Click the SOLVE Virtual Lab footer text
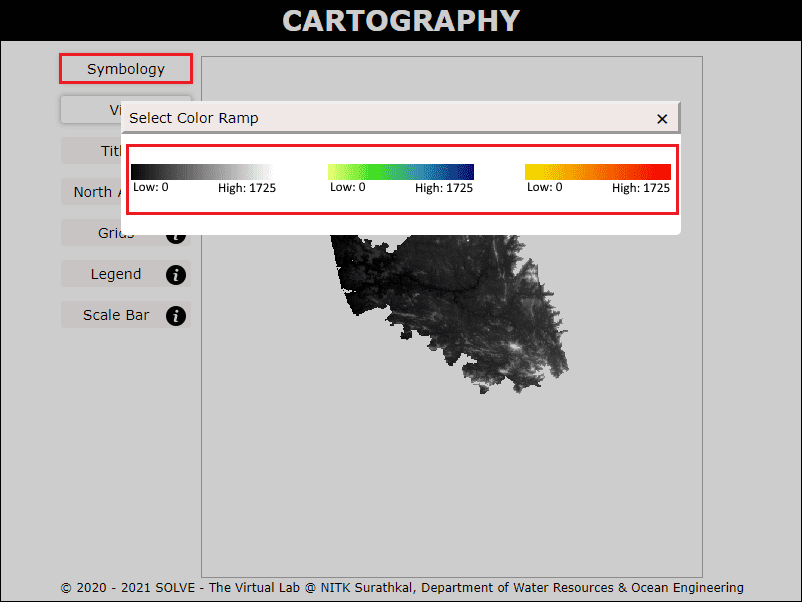 [401, 588]
